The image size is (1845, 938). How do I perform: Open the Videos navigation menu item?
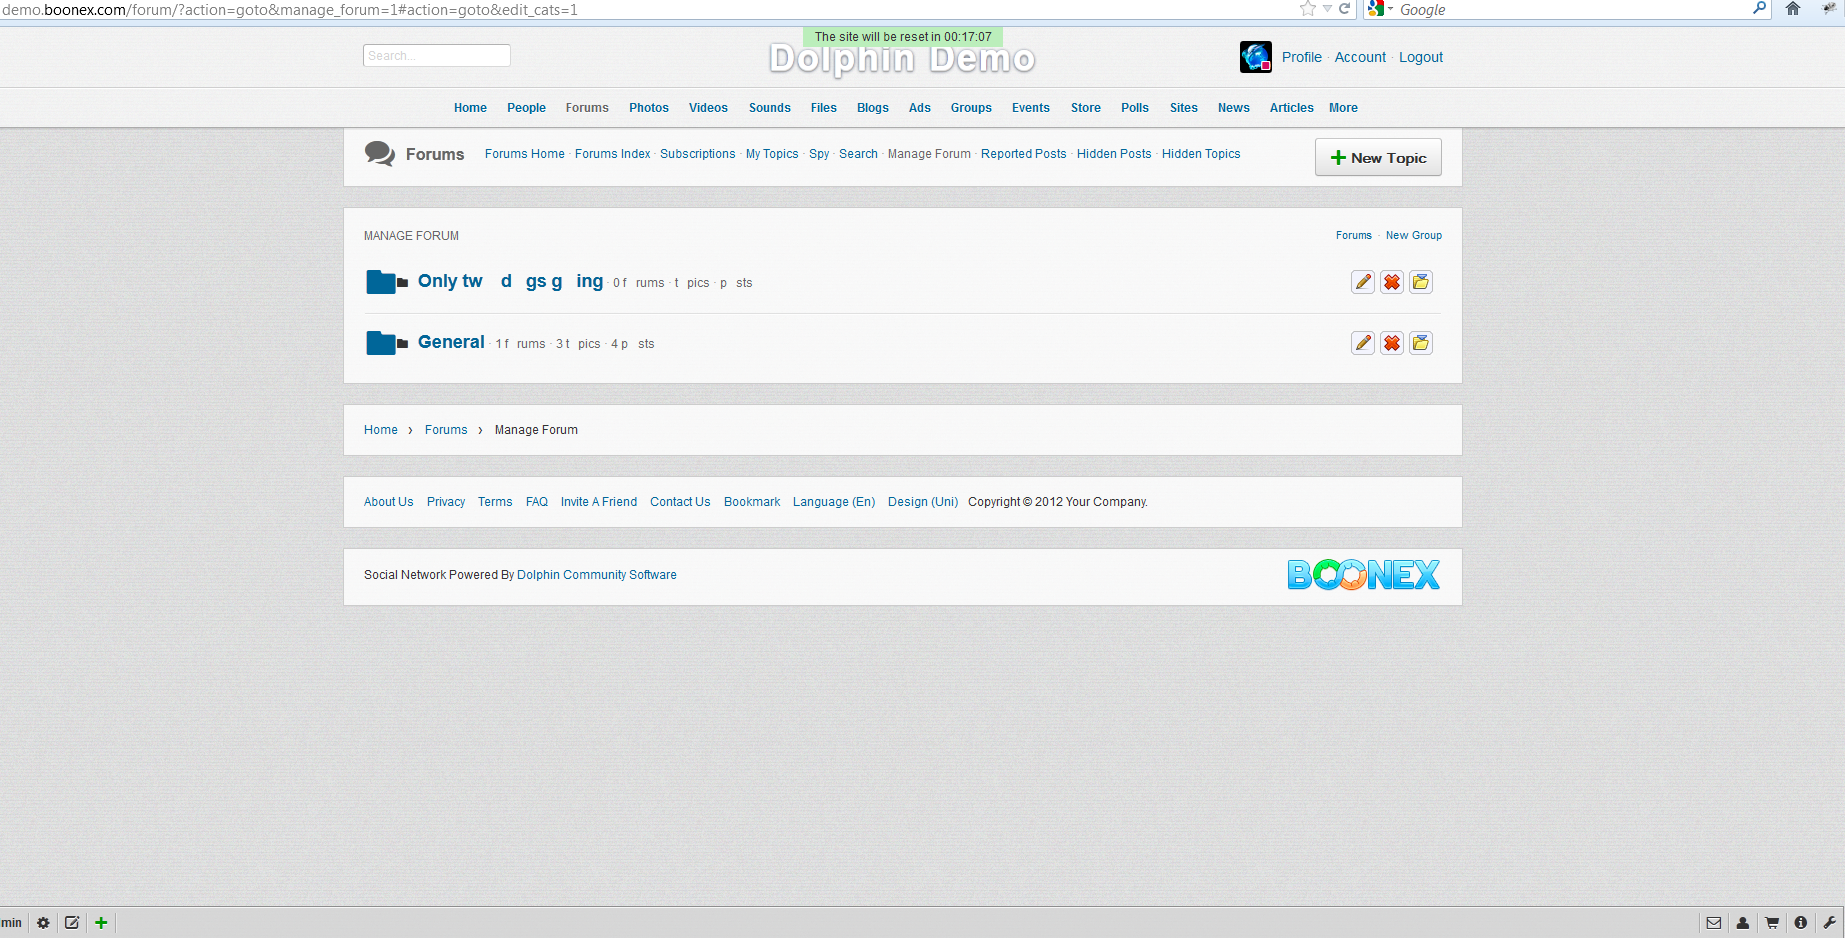(708, 108)
